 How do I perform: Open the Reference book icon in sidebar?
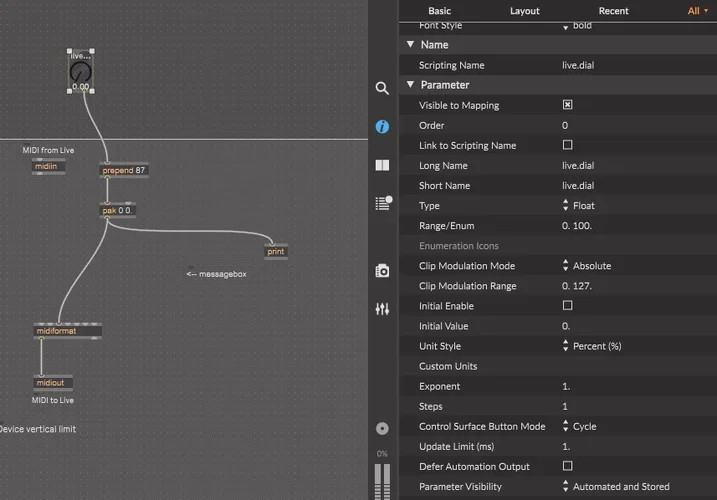[x=382, y=166]
